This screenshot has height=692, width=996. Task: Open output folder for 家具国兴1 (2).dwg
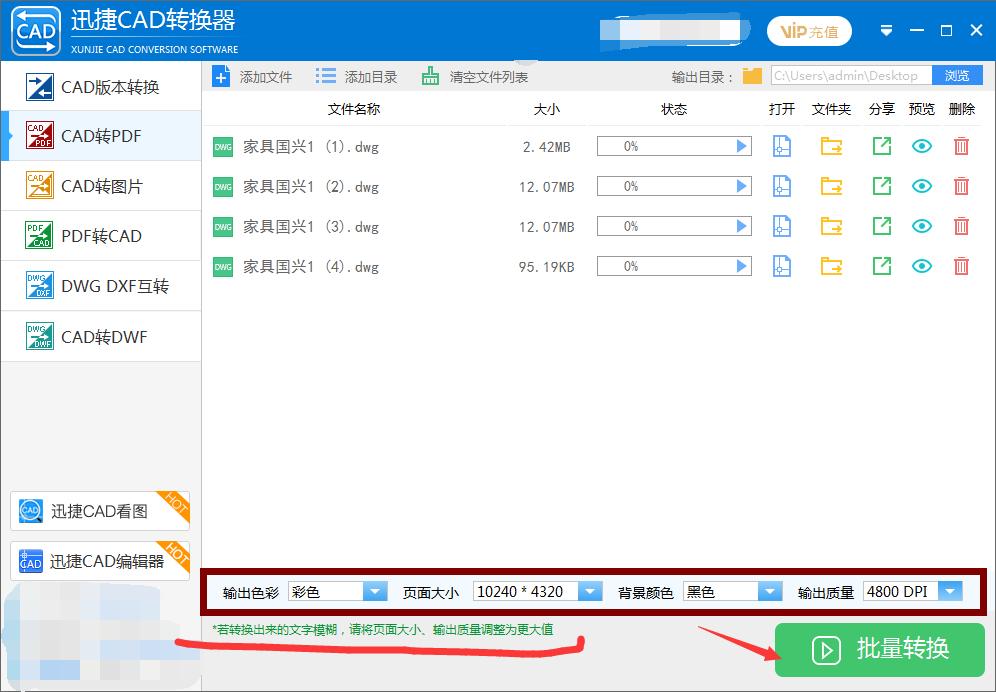pos(831,186)
